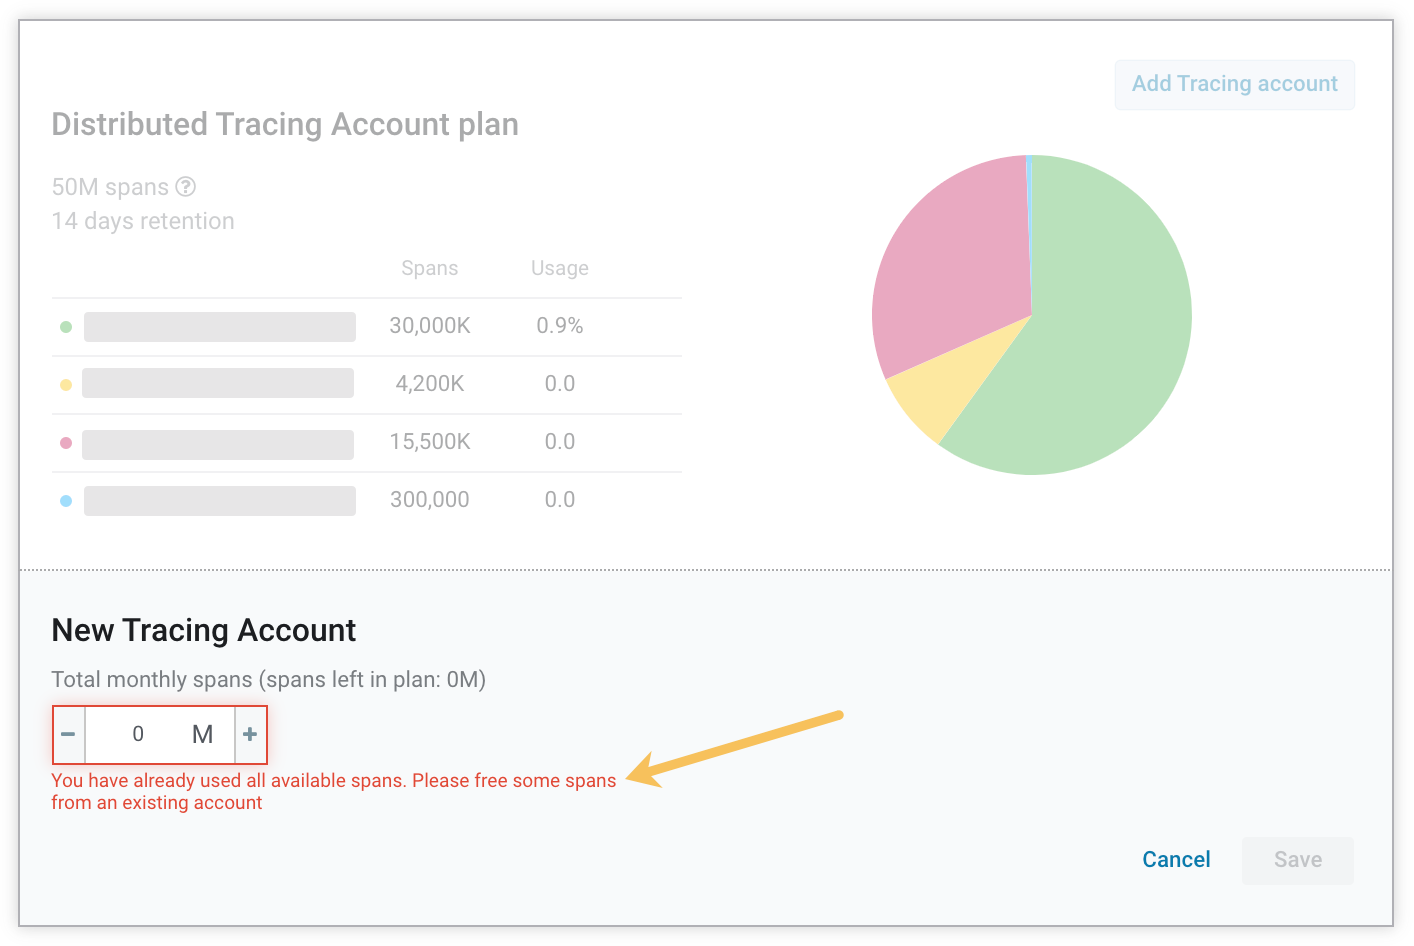Screen dimensions: 1414x946
Task: Click the plus icon to increase spans
Action: (250, 734)
